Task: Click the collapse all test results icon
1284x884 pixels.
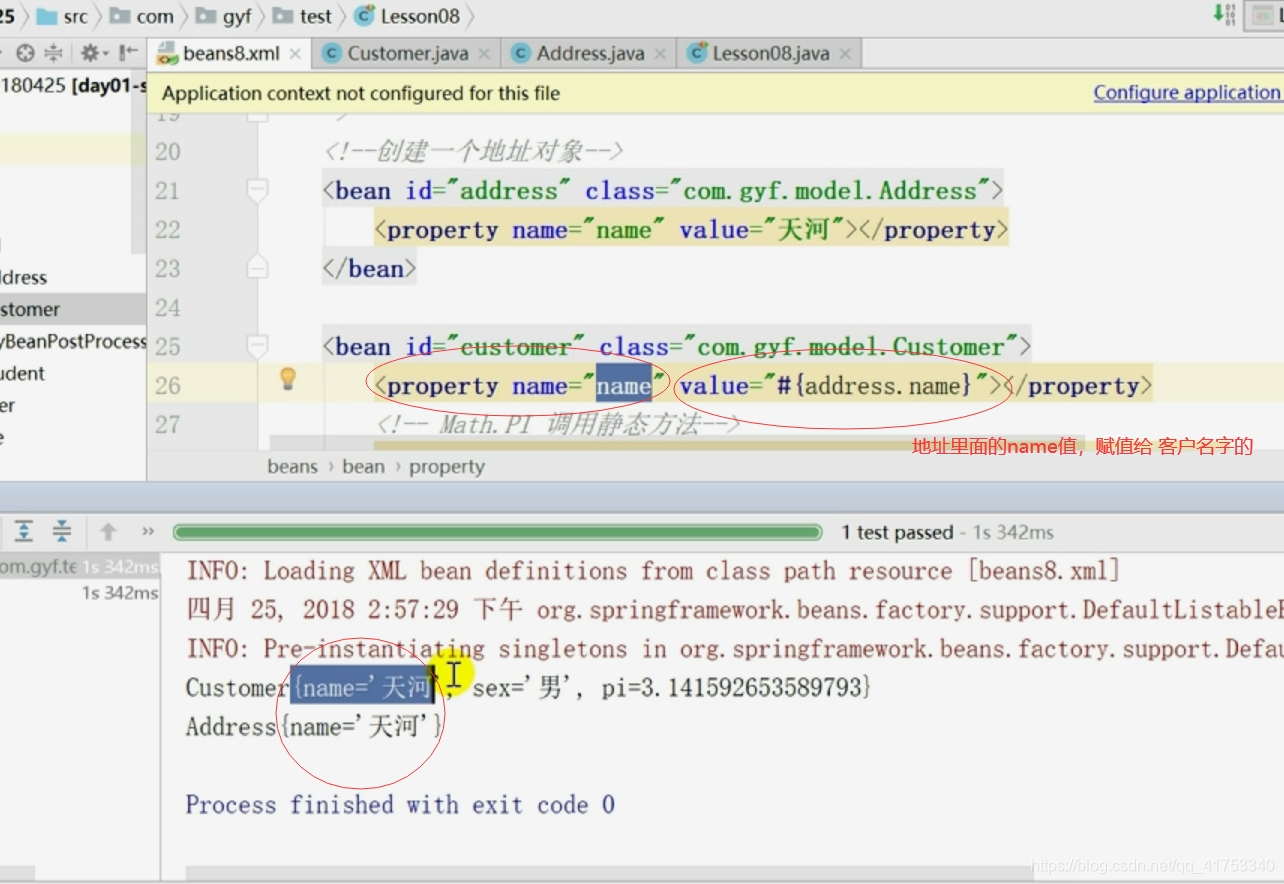Action: 62,532
